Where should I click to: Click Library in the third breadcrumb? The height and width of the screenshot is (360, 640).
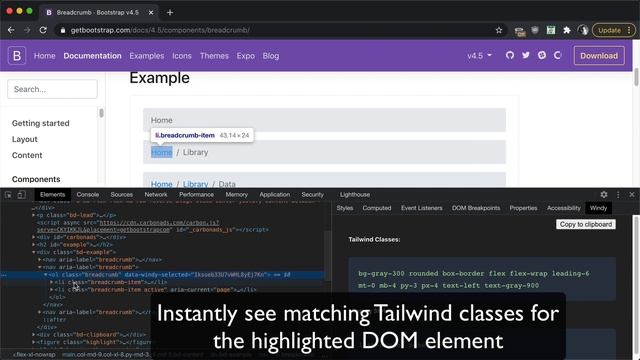click(x=195, y=184)
